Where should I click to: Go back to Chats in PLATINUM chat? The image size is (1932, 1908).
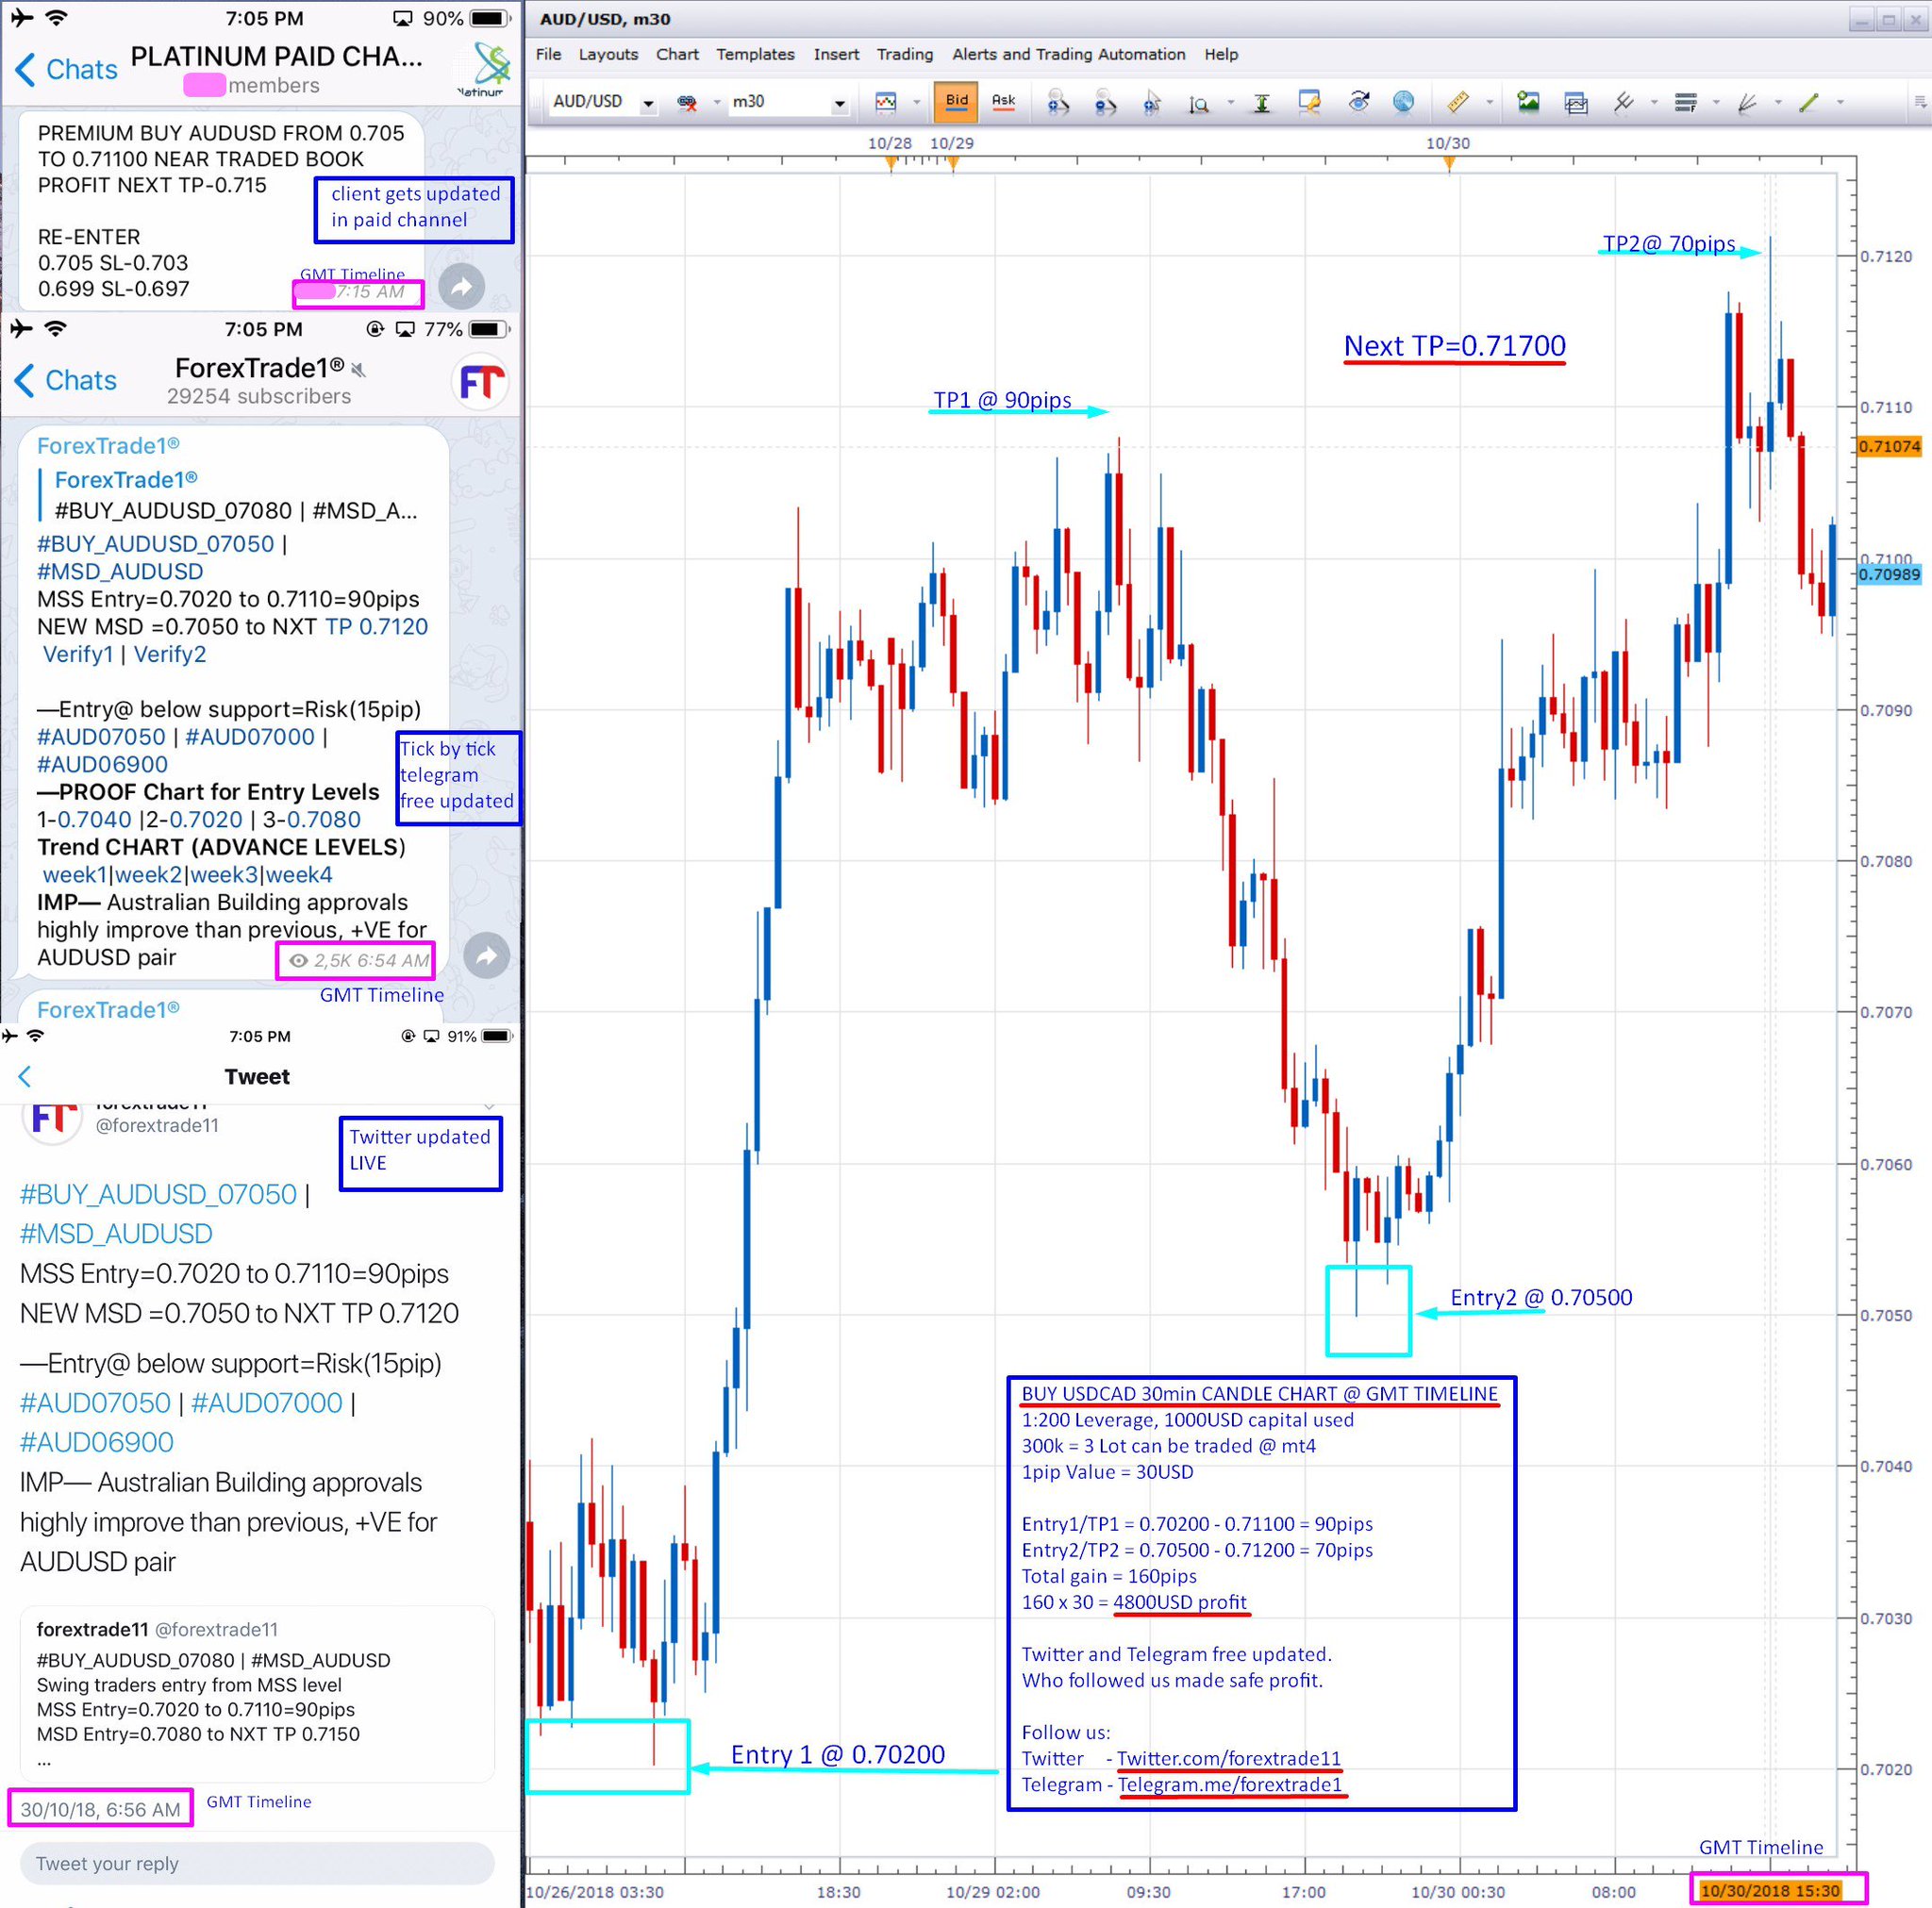66,69
